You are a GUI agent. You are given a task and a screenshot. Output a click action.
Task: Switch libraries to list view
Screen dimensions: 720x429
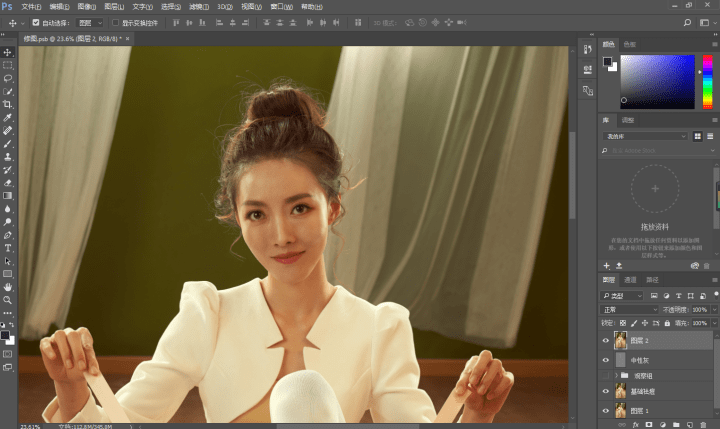(710, 136)
